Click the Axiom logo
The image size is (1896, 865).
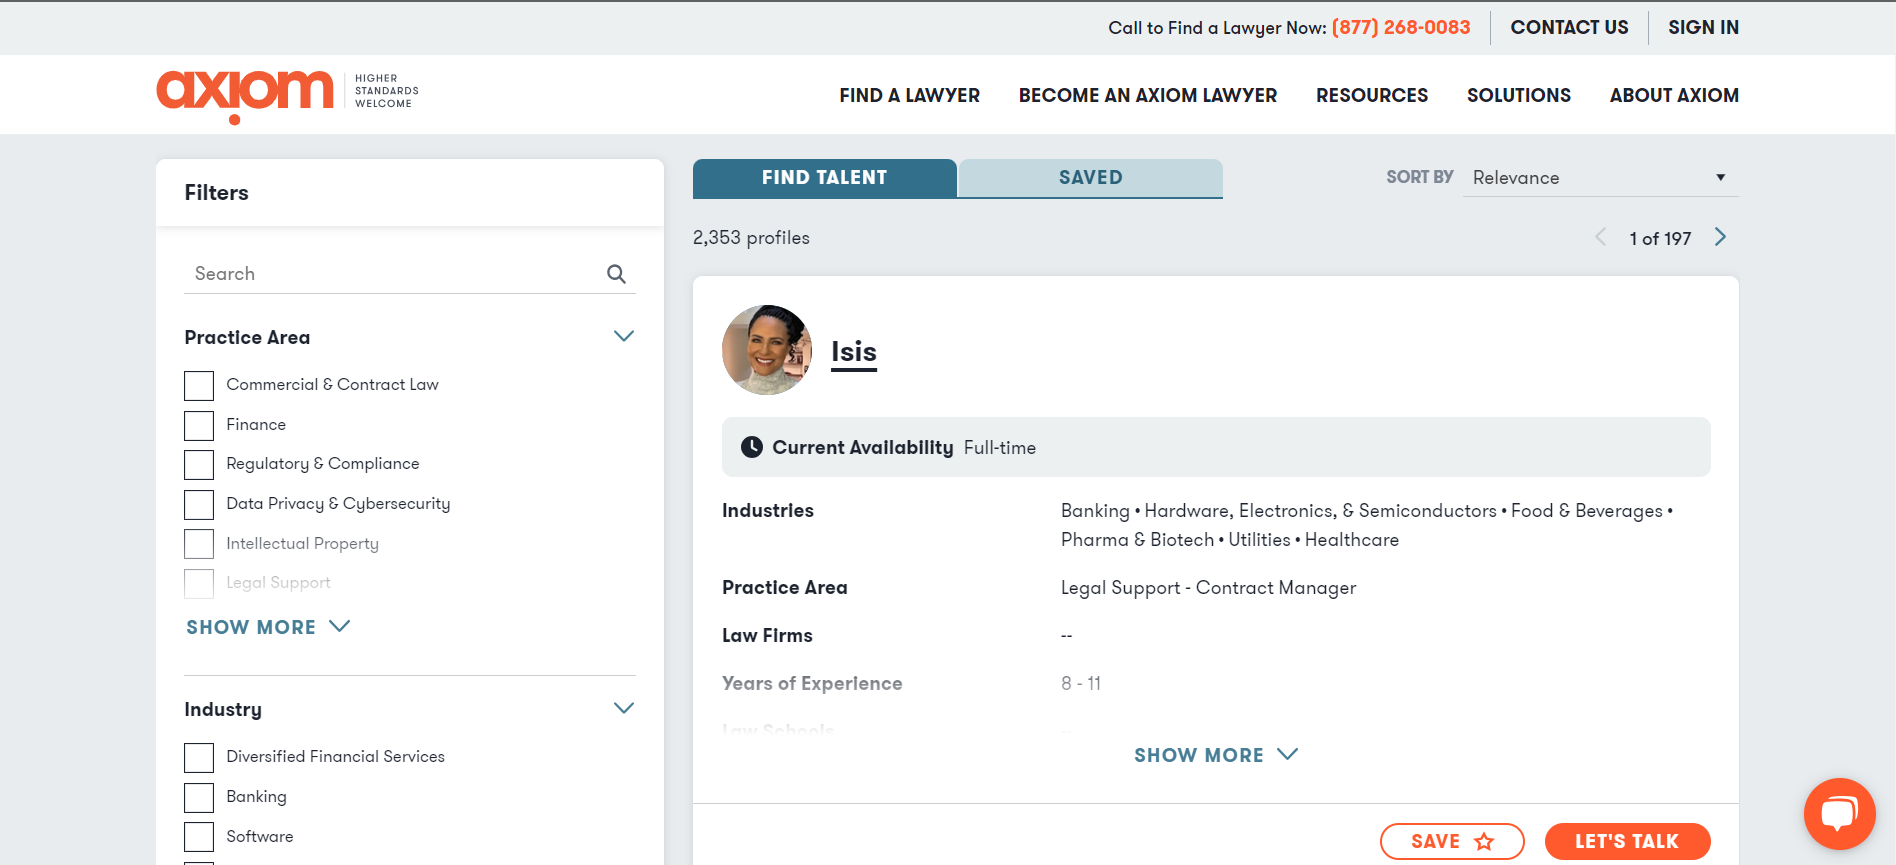(x=245, y=95)
